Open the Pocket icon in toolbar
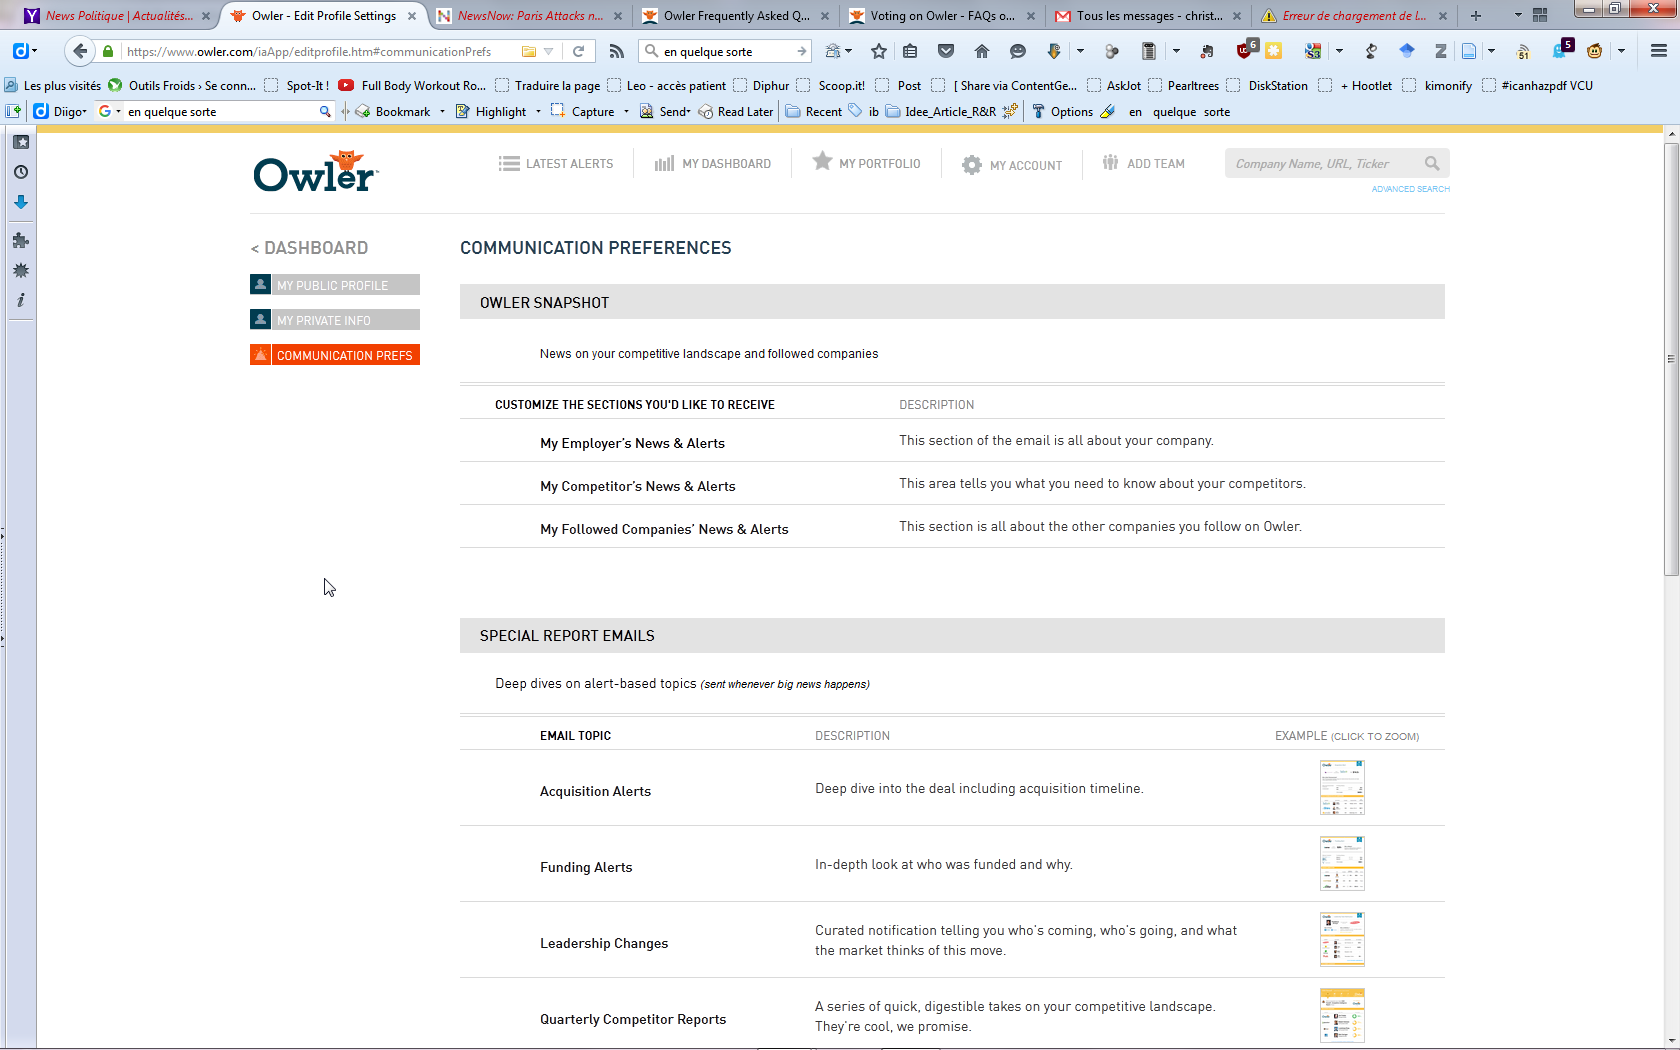 pos(946,51)
